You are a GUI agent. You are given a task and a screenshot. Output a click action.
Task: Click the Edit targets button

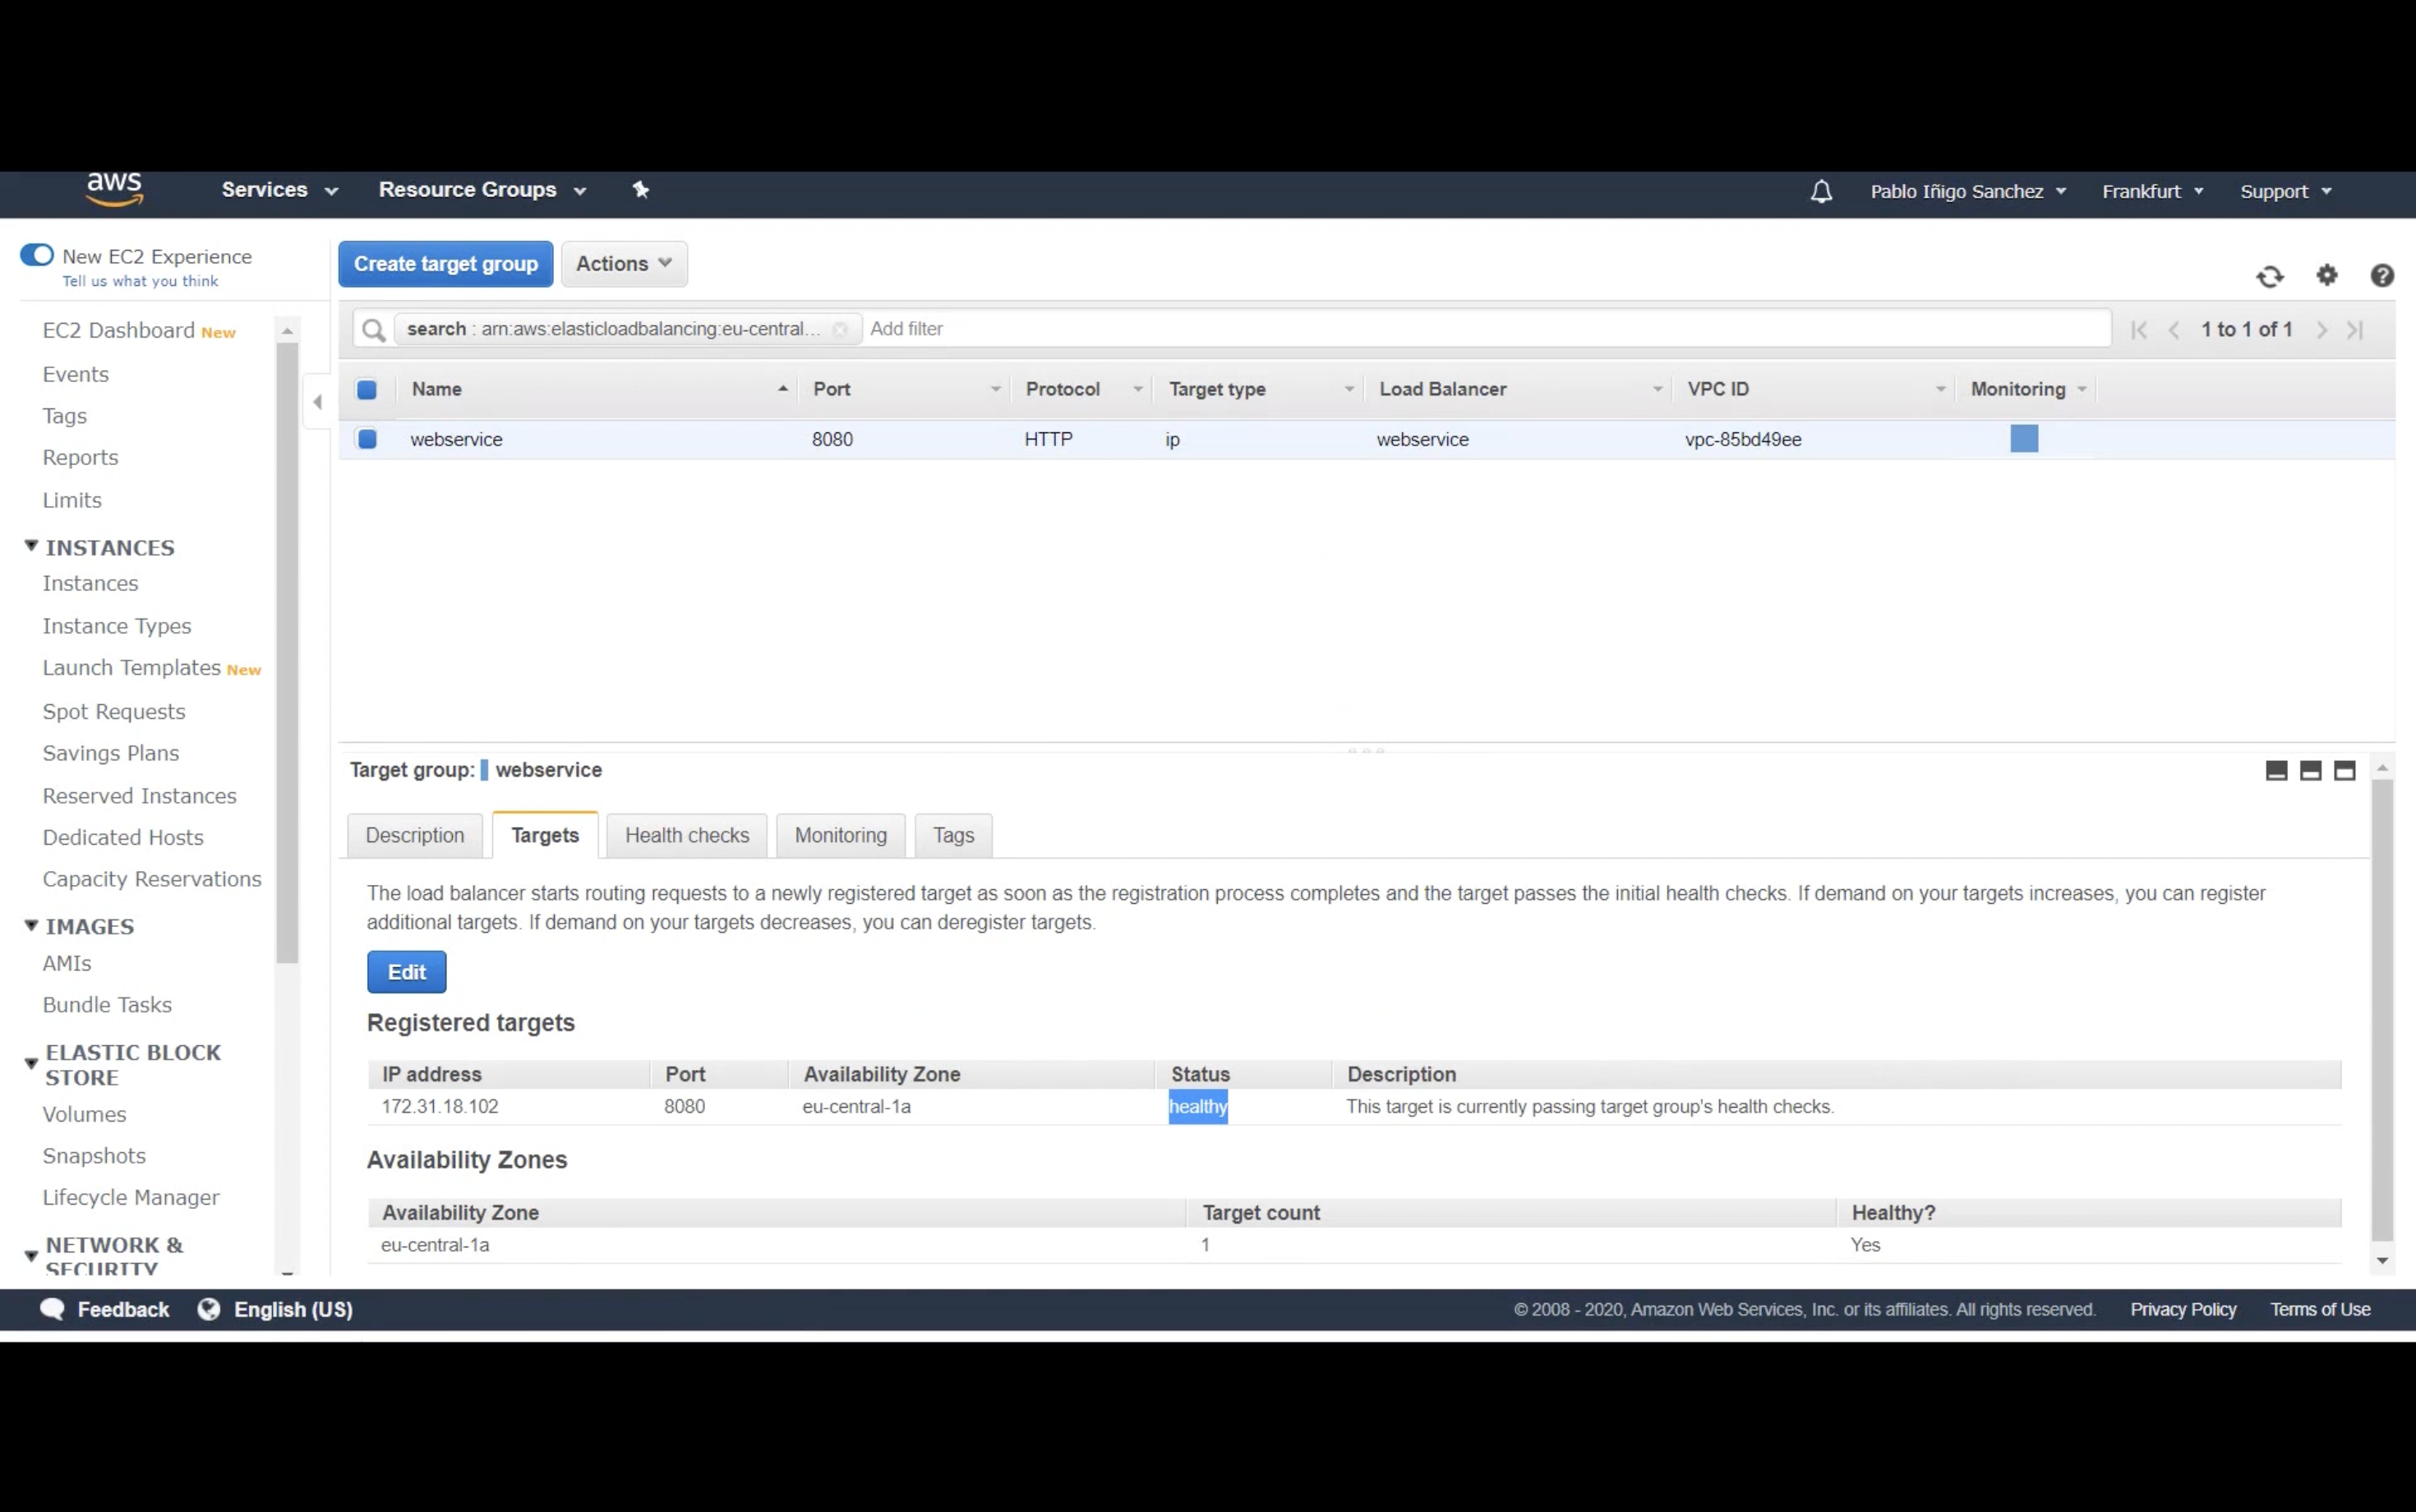407,972
